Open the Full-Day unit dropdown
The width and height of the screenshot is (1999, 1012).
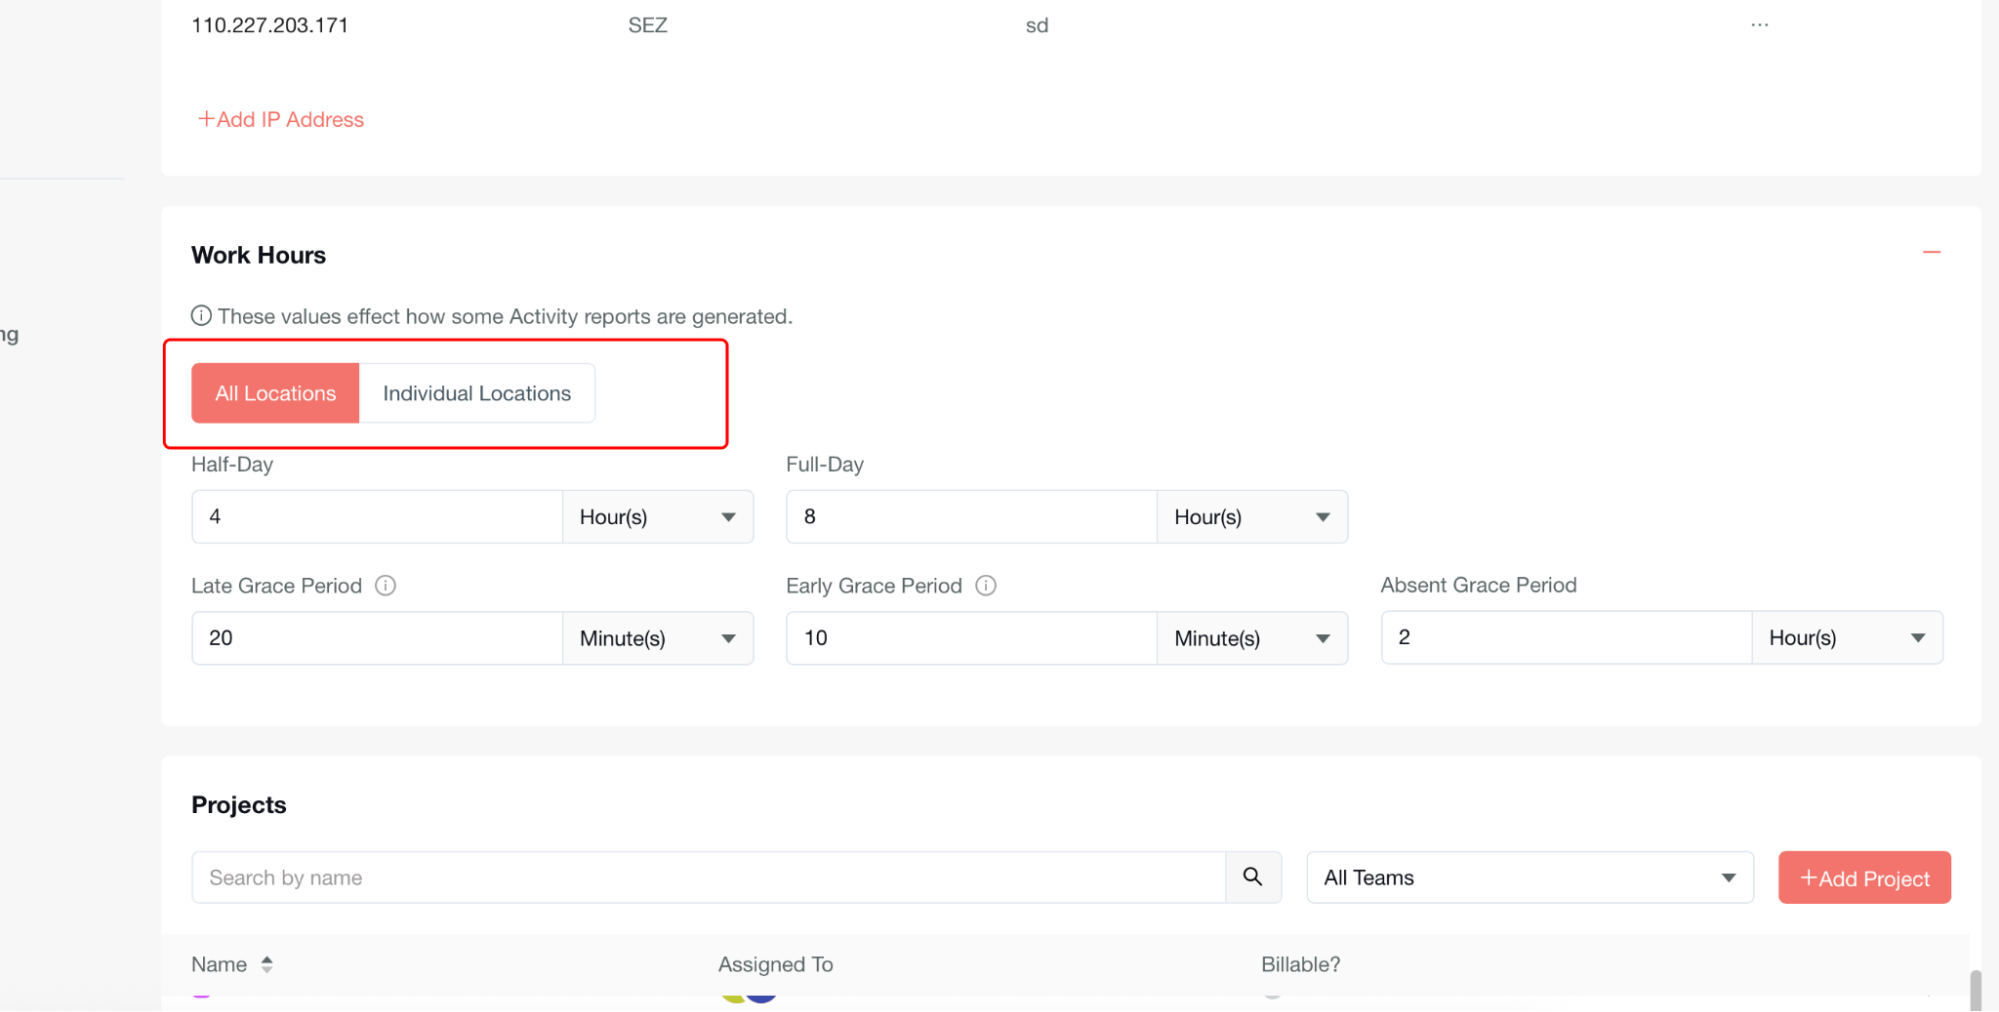pos(1251,517)
